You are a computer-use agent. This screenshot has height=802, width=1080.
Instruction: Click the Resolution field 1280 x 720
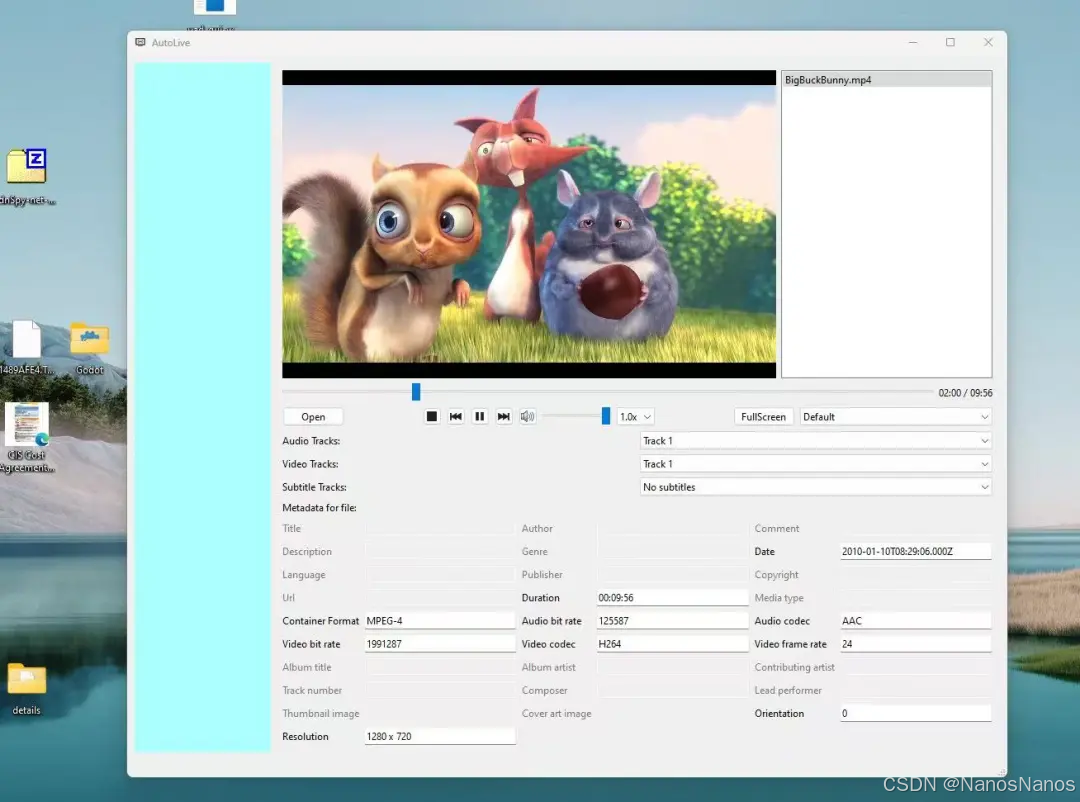(x=440, y=737)
